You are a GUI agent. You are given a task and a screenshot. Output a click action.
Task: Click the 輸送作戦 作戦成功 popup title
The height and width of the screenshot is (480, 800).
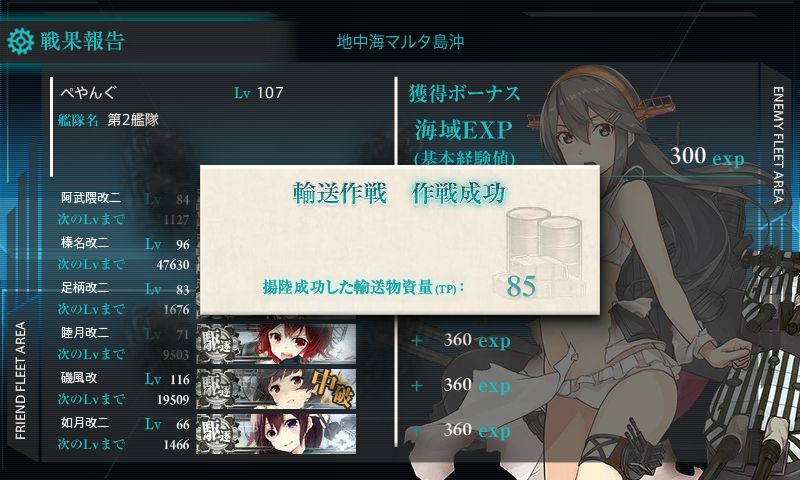(x=399, y=193)
